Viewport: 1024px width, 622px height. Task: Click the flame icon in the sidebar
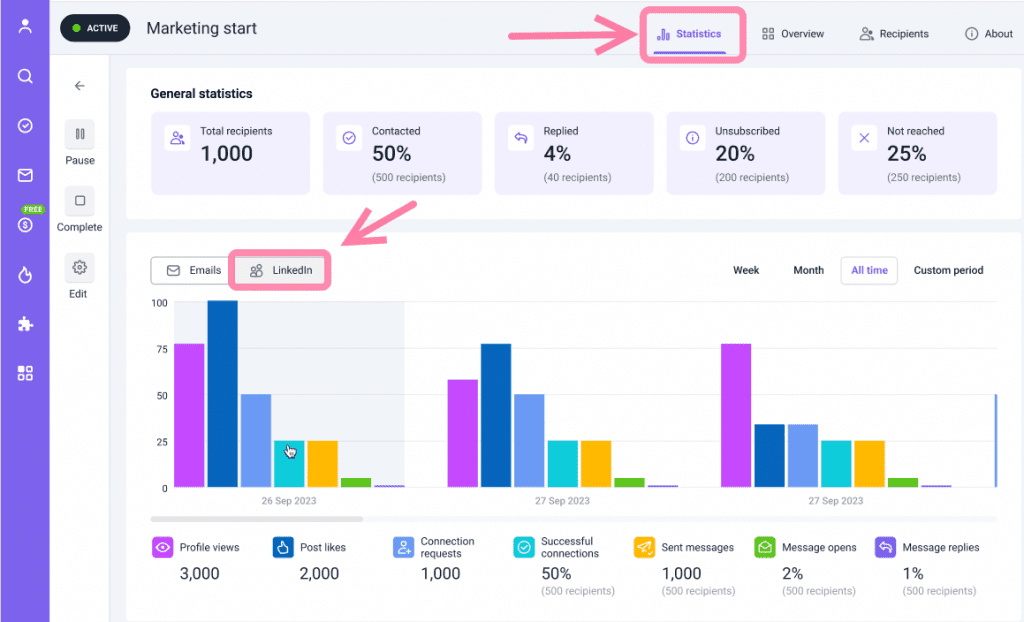pos(24,274)
